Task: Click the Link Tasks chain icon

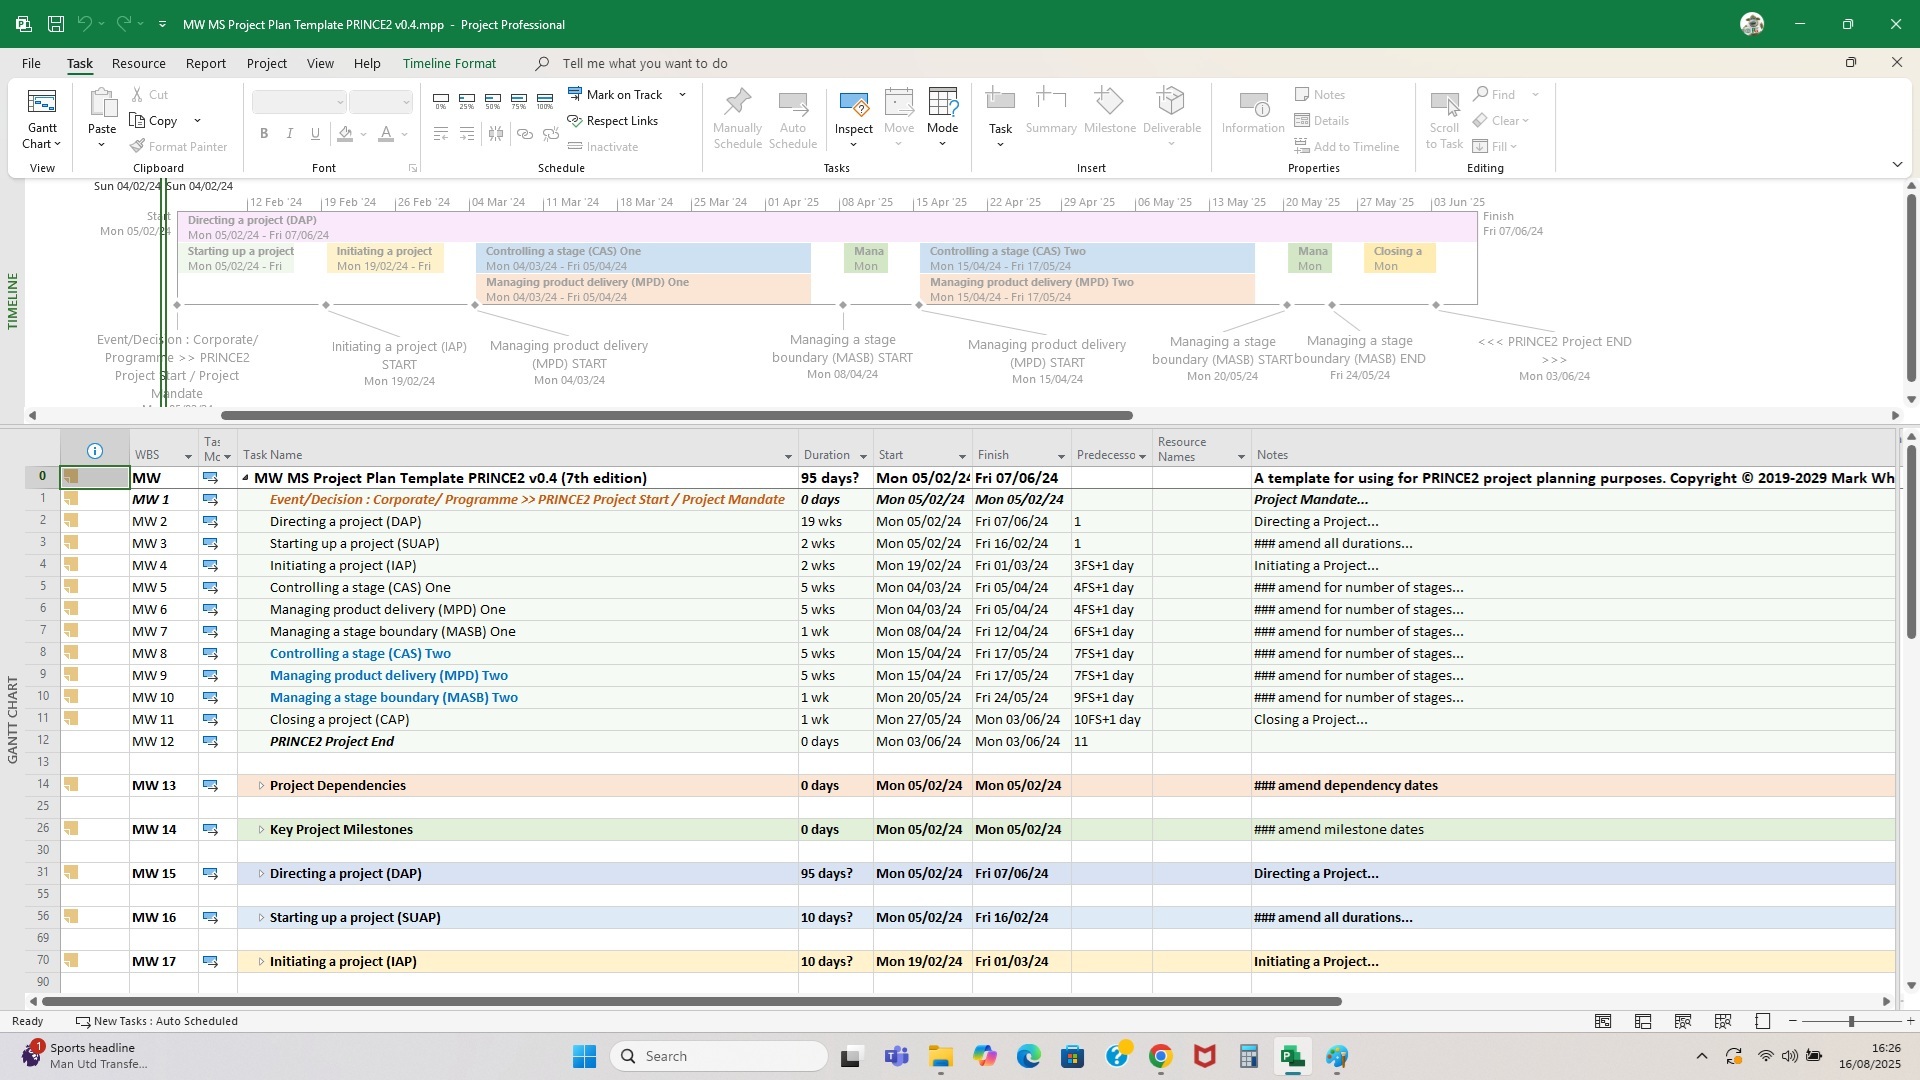Action: tap(524, 133)
